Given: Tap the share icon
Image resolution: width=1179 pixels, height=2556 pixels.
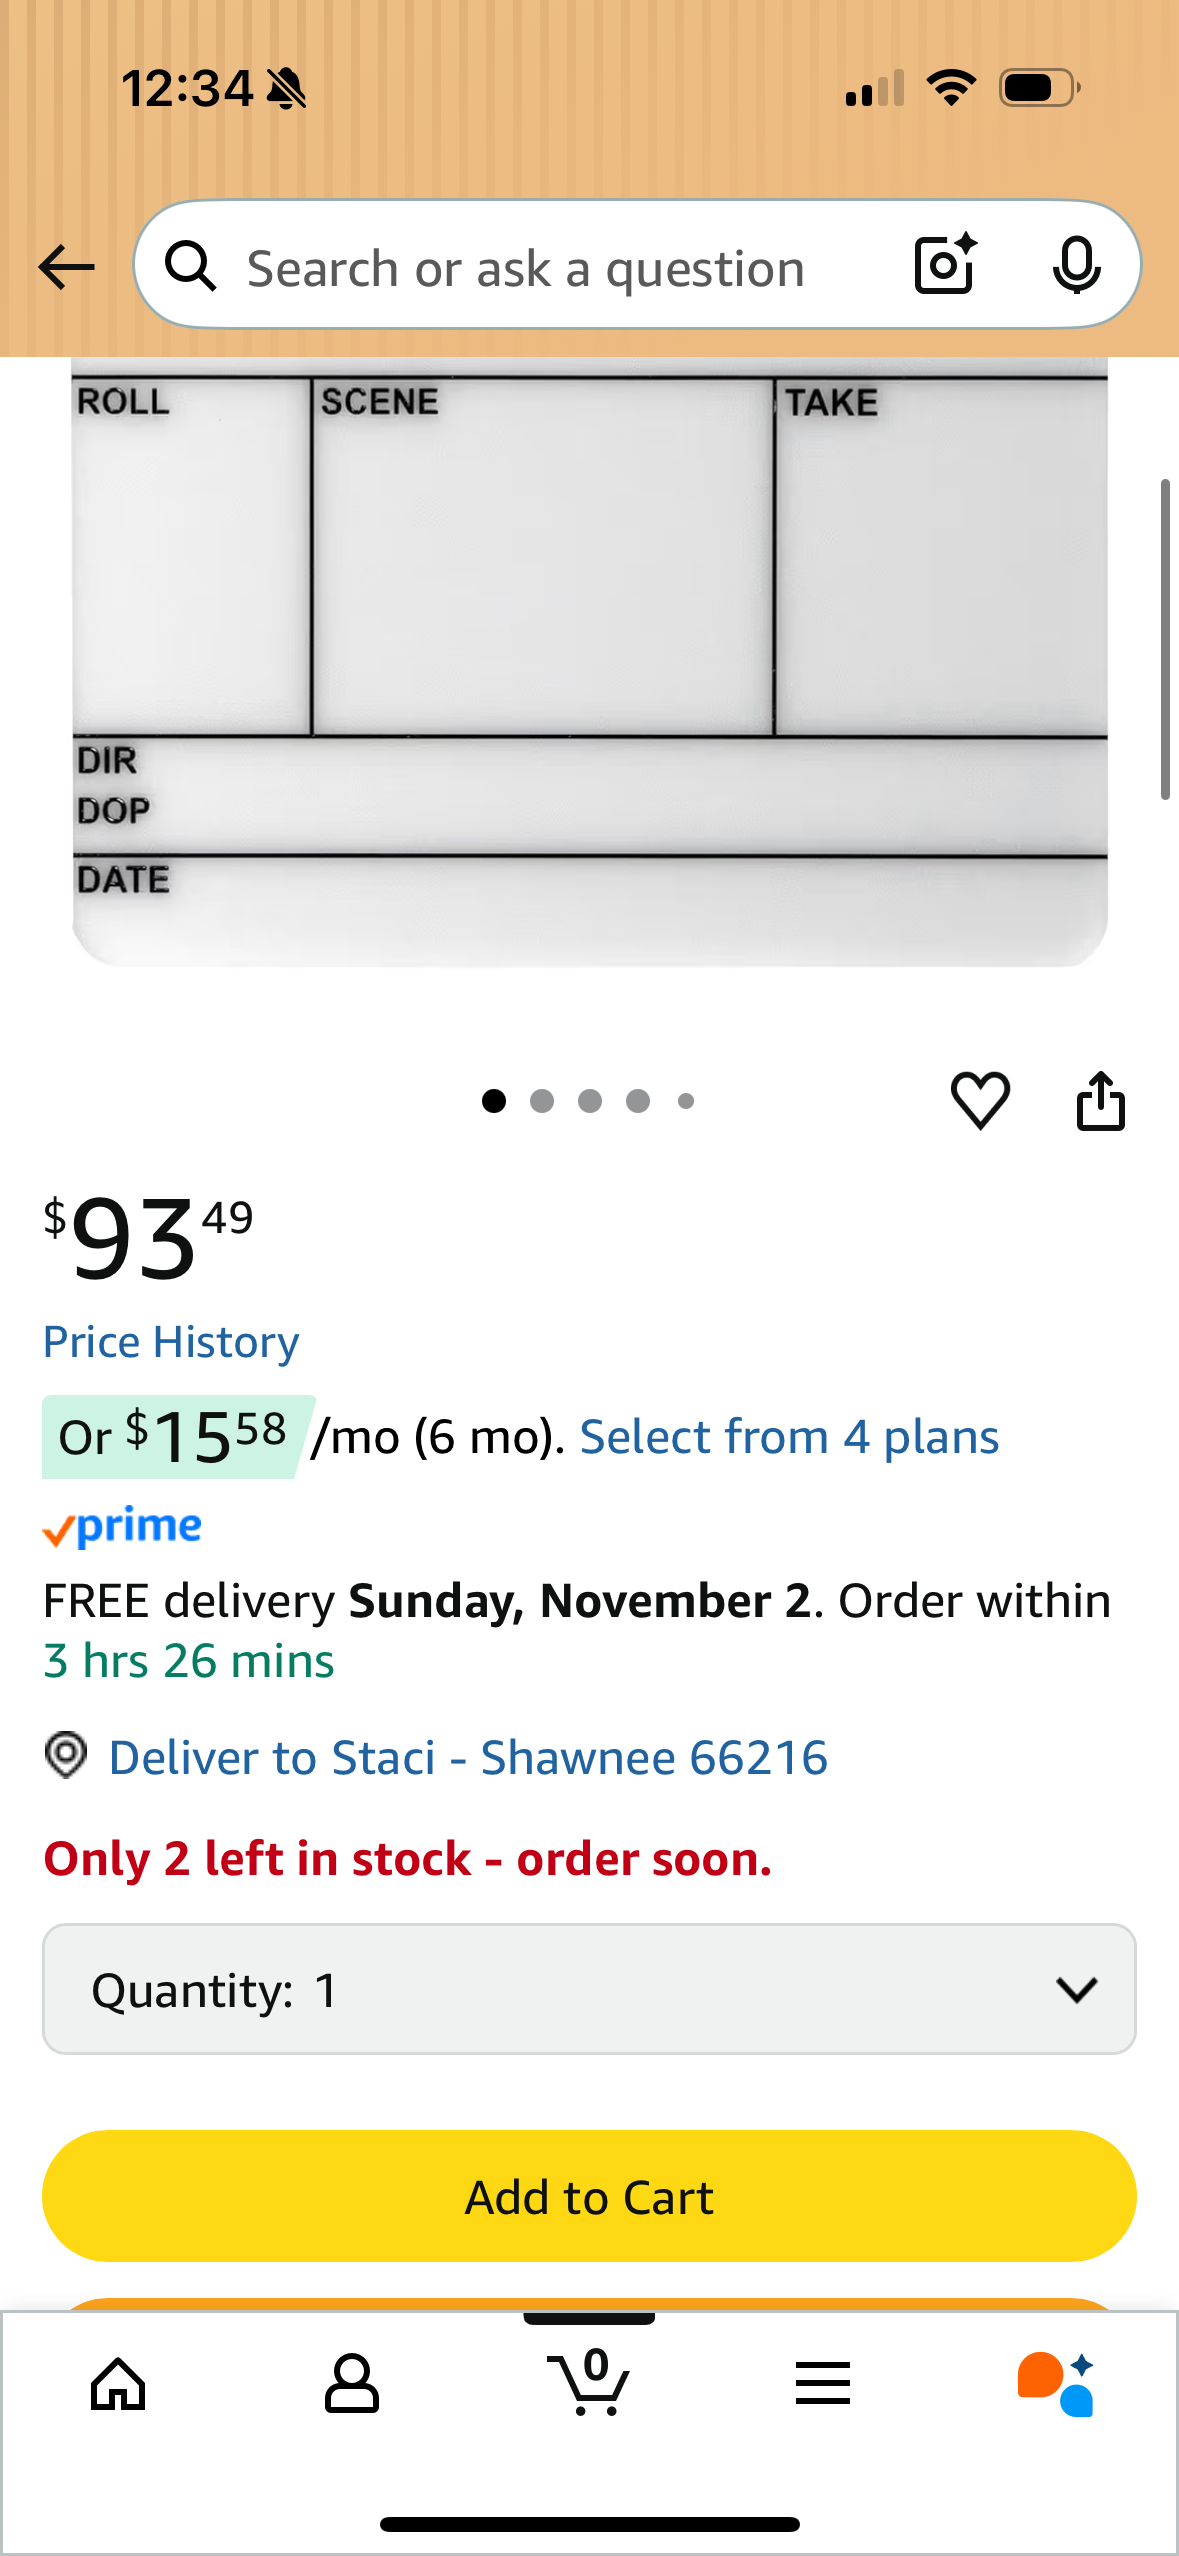Looking at the screenshot, I should tap(1100, 1100).
